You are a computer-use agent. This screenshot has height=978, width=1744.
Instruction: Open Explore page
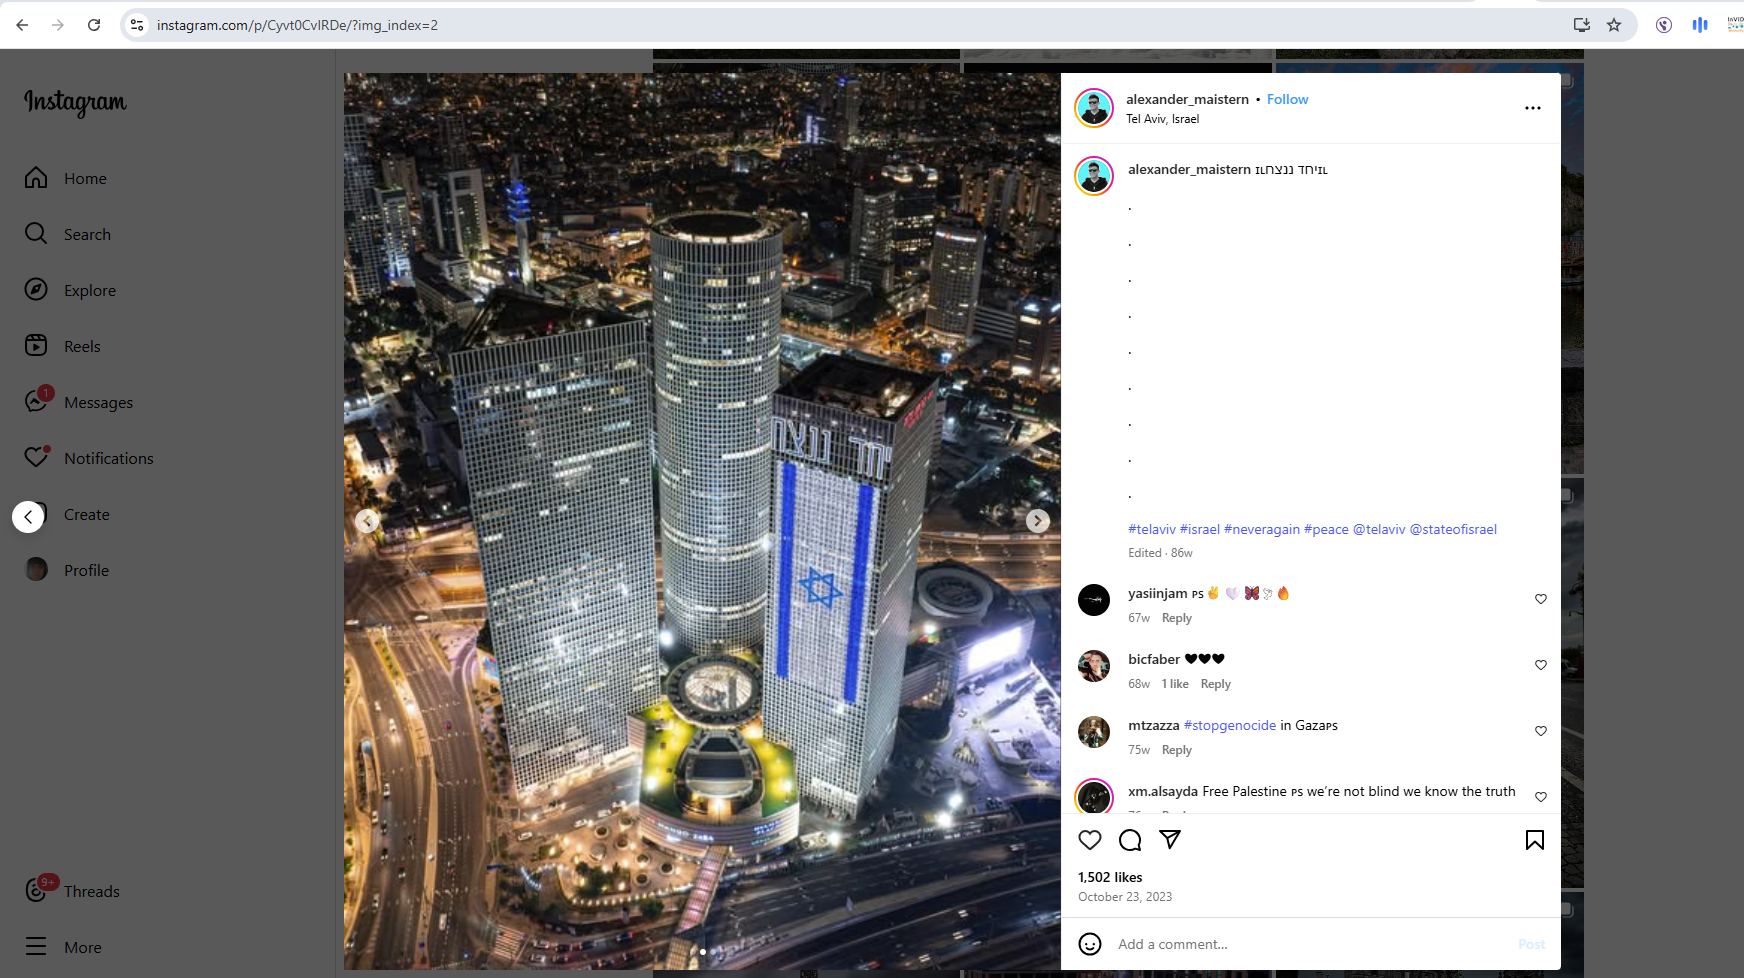pos(89,290)
